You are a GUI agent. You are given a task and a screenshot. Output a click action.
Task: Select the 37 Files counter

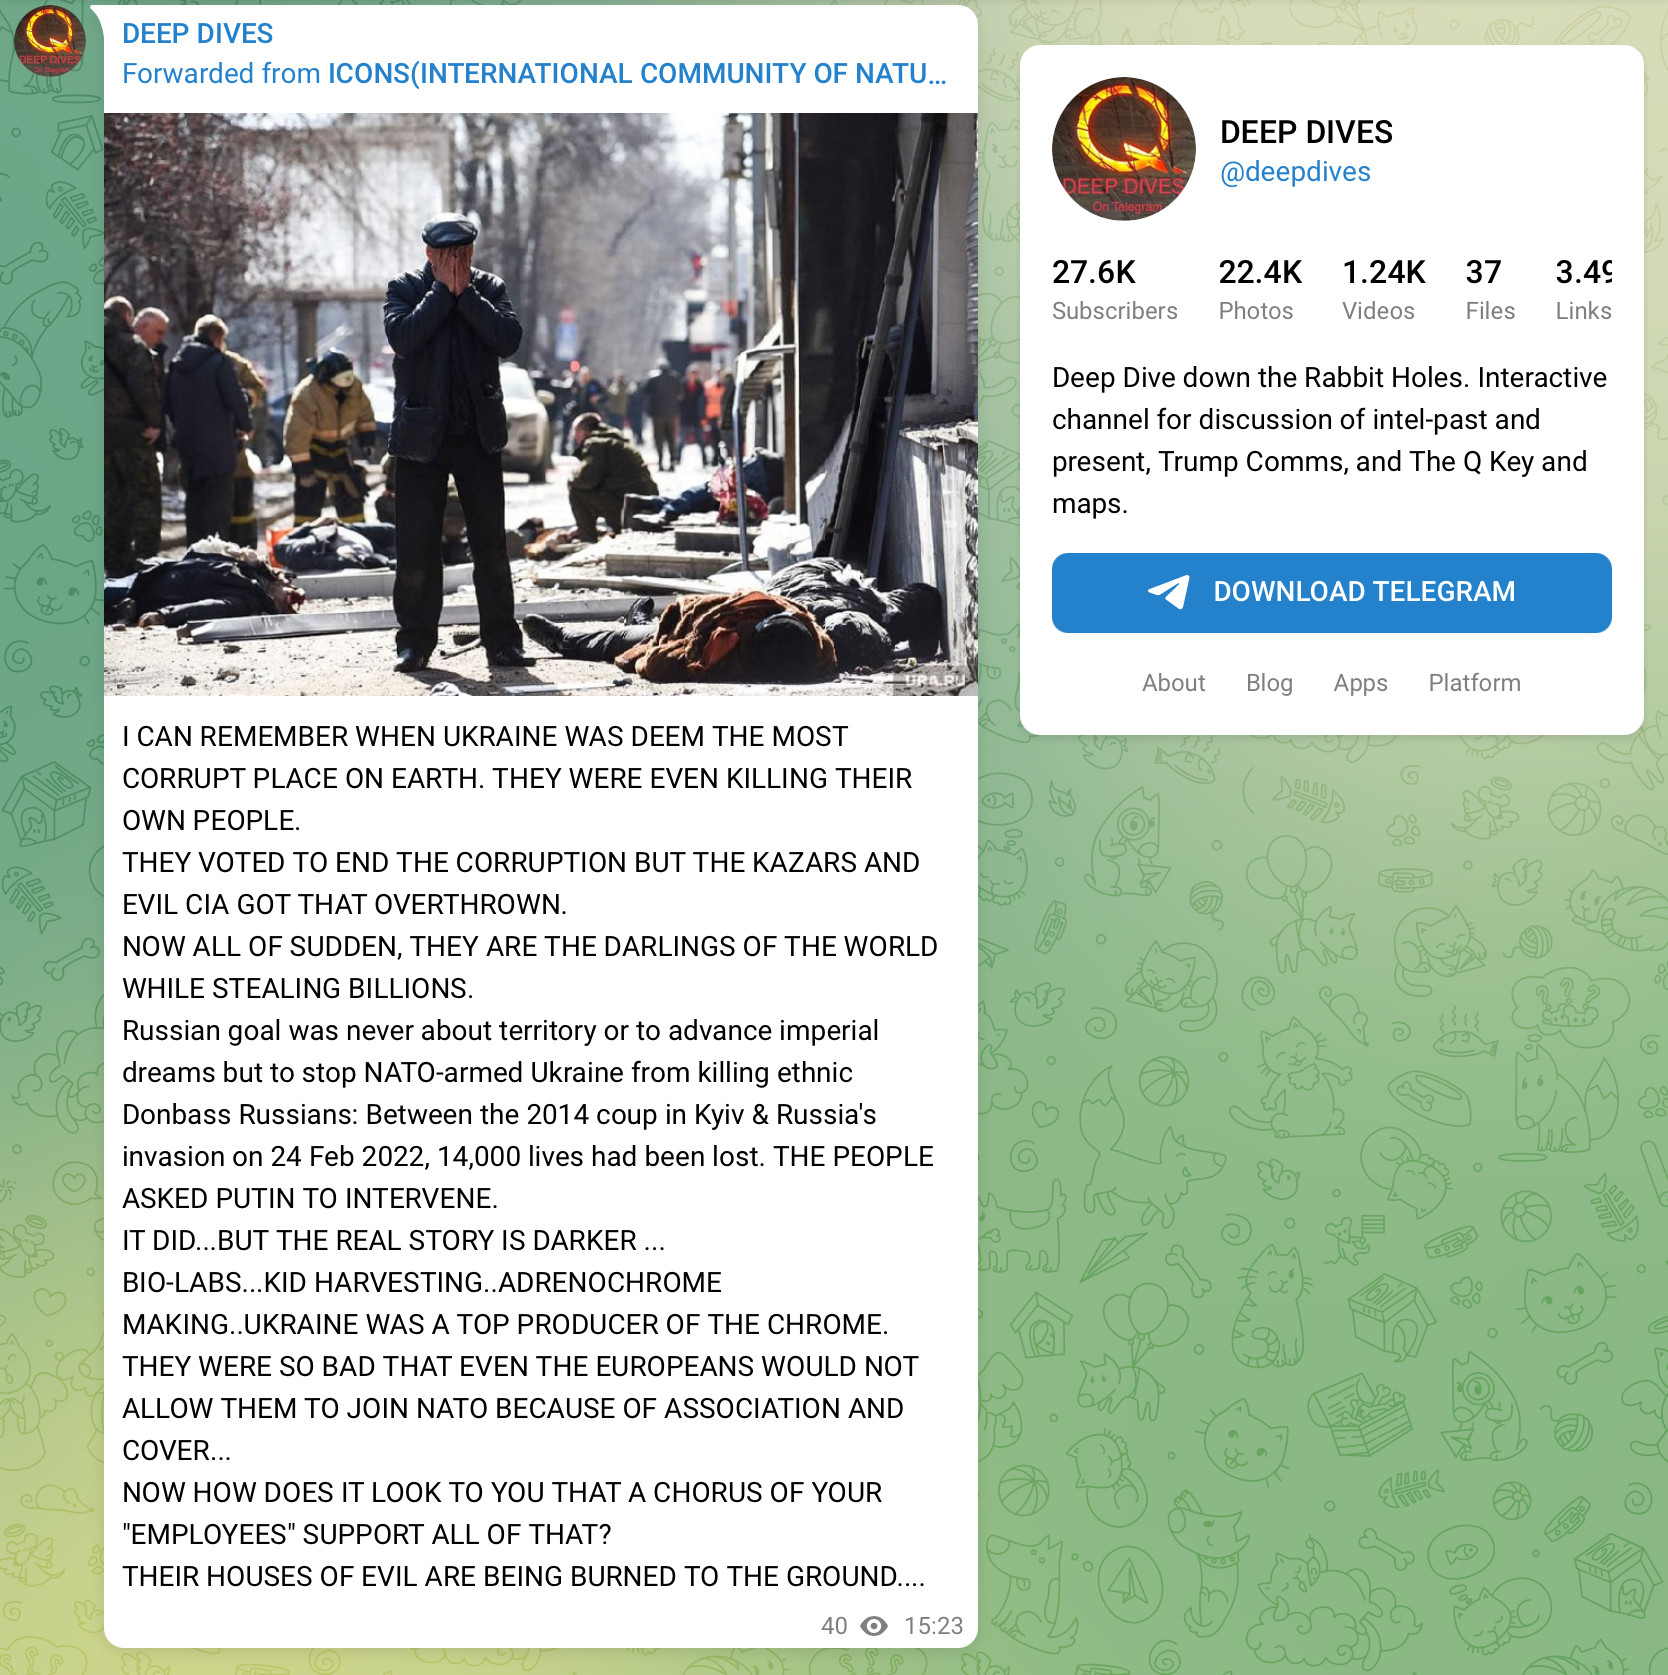click(x=1490, y=290)
